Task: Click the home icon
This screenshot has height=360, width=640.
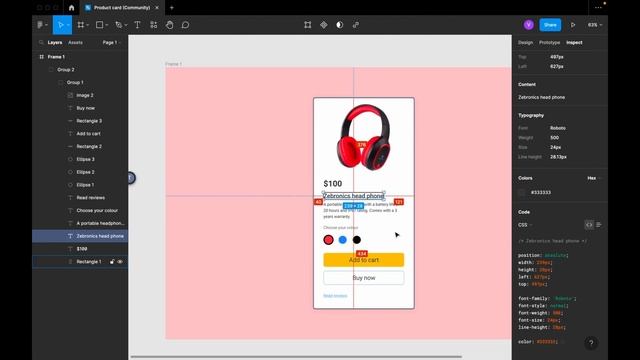Action: 71,8
